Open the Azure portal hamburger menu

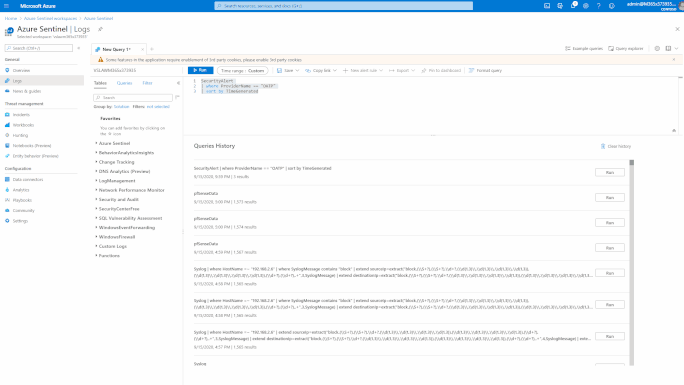6,6
